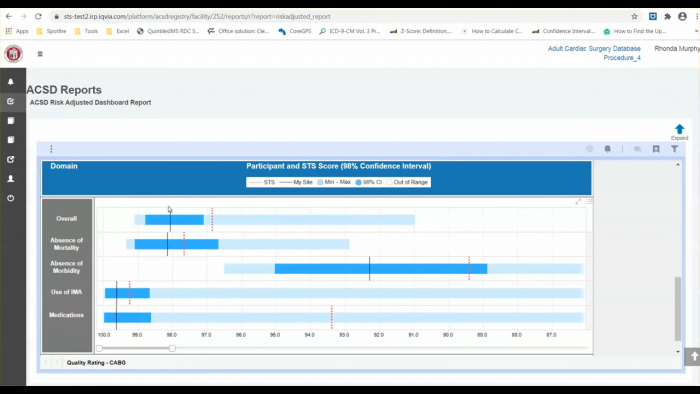Click the chart zoom slider right handle
Image resolution: width=700 pixels, height=394 pixels.
pyautogui.click(x=172, y=348)
